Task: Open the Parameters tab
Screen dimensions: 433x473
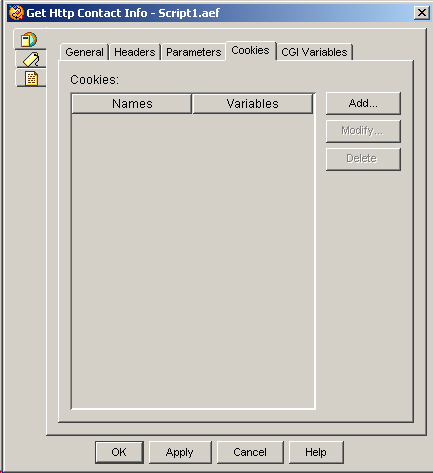Action: coord(193,52)
